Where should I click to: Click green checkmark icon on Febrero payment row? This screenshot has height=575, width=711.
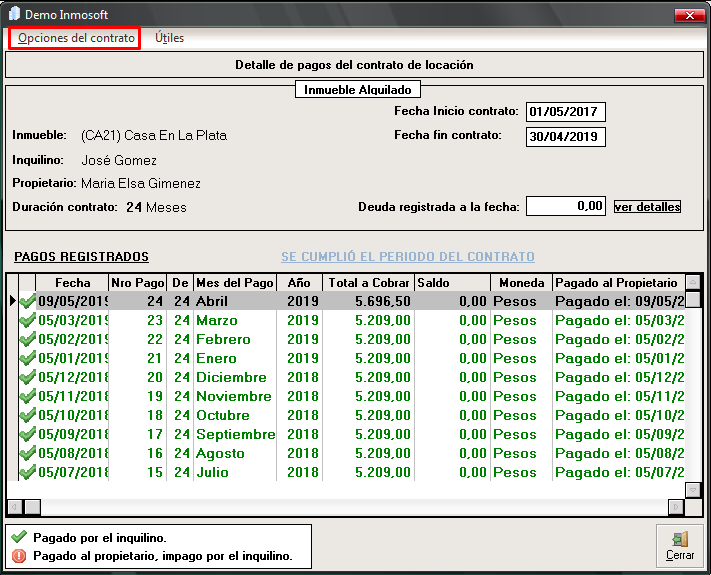click(27, 340)
